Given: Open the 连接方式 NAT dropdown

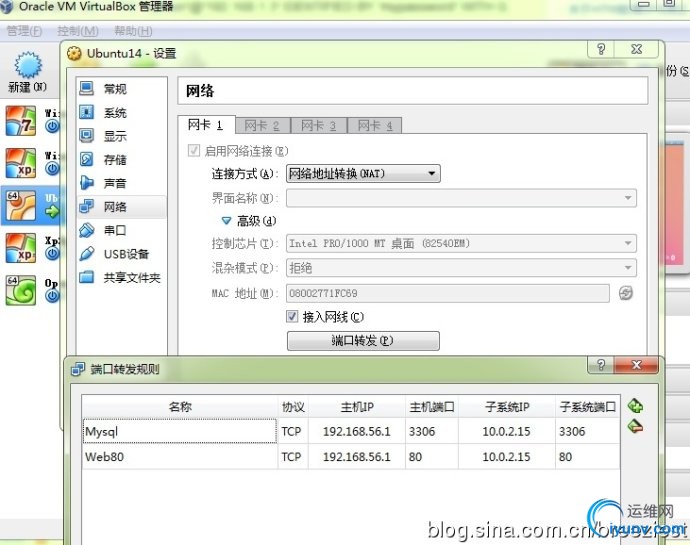Looking at the screenshot, I should (363, 174).
